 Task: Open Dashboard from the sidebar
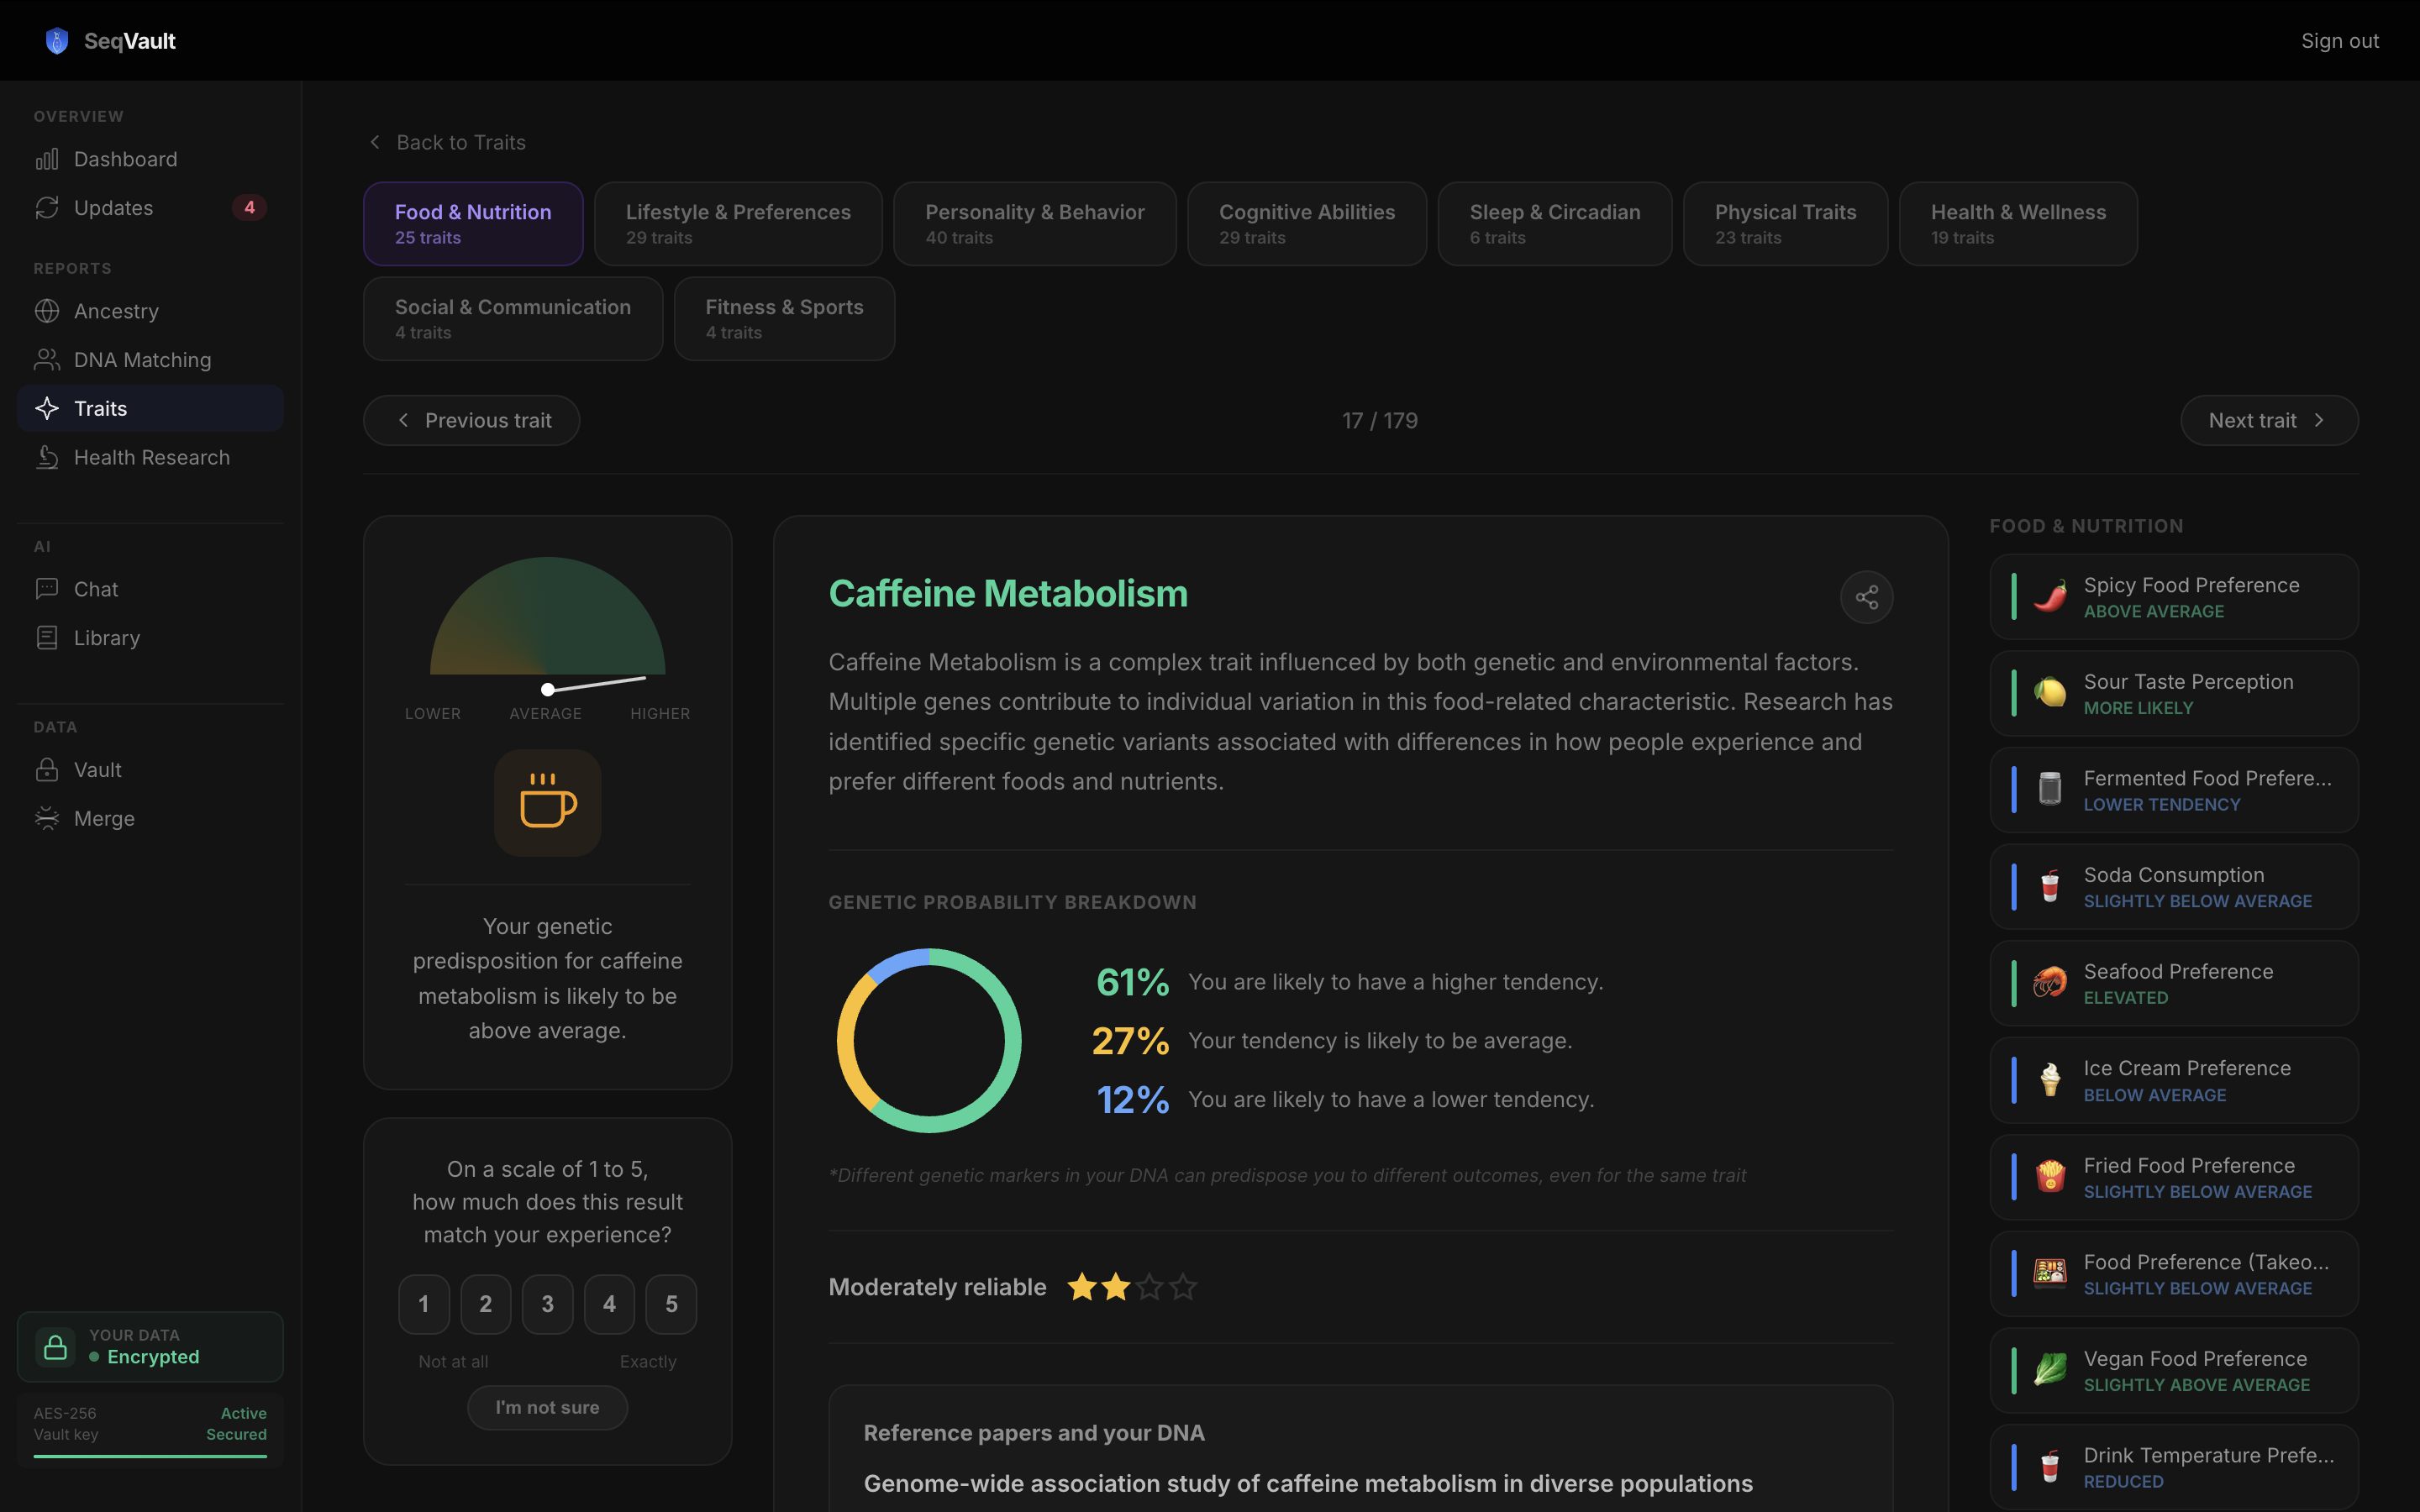[125, 159]
